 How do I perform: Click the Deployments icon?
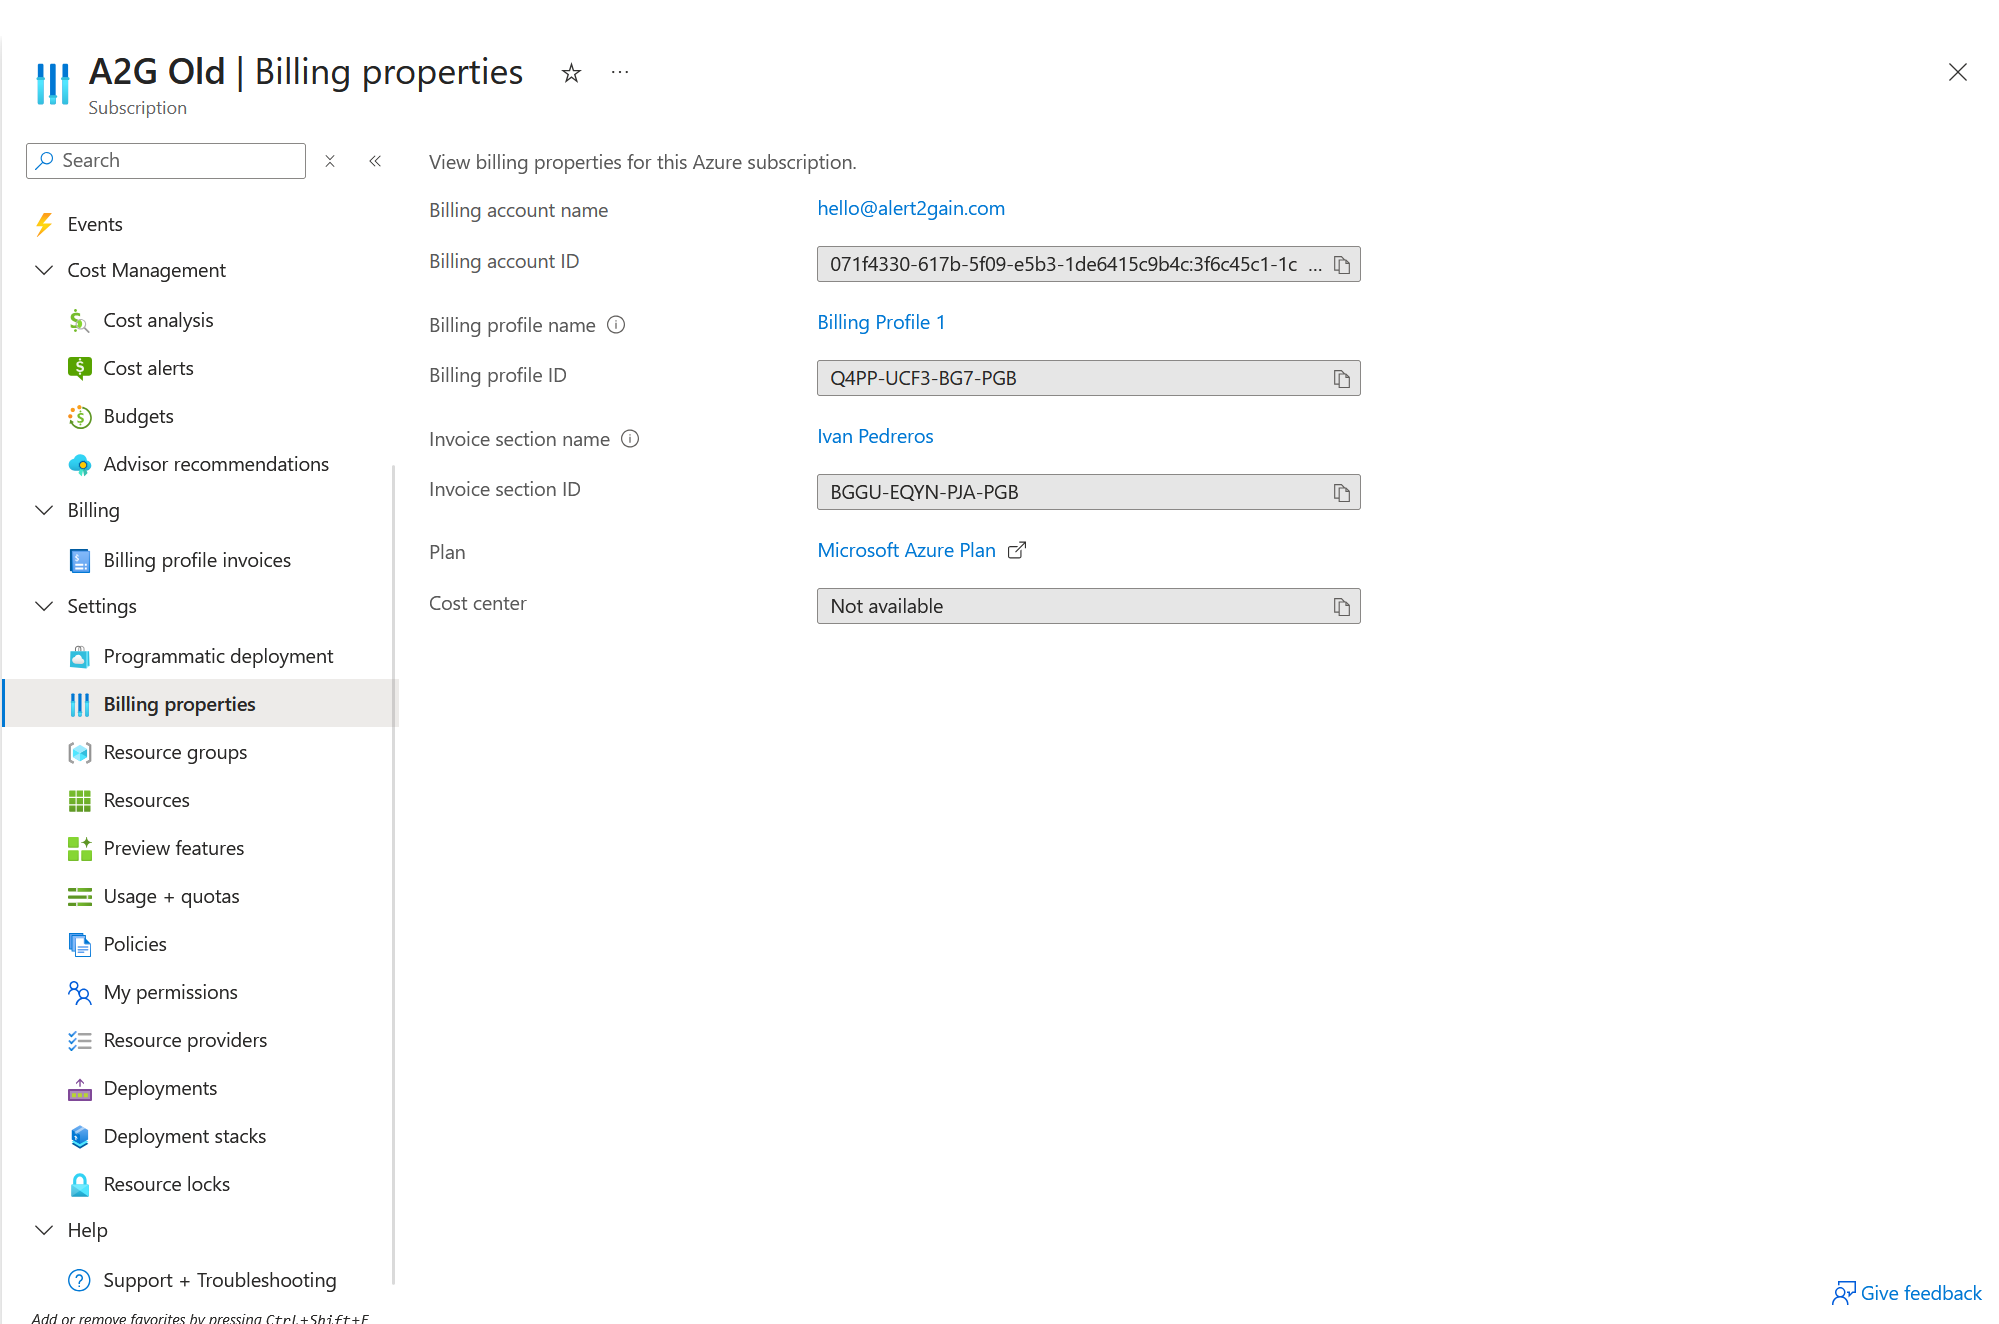(80, 1089)
